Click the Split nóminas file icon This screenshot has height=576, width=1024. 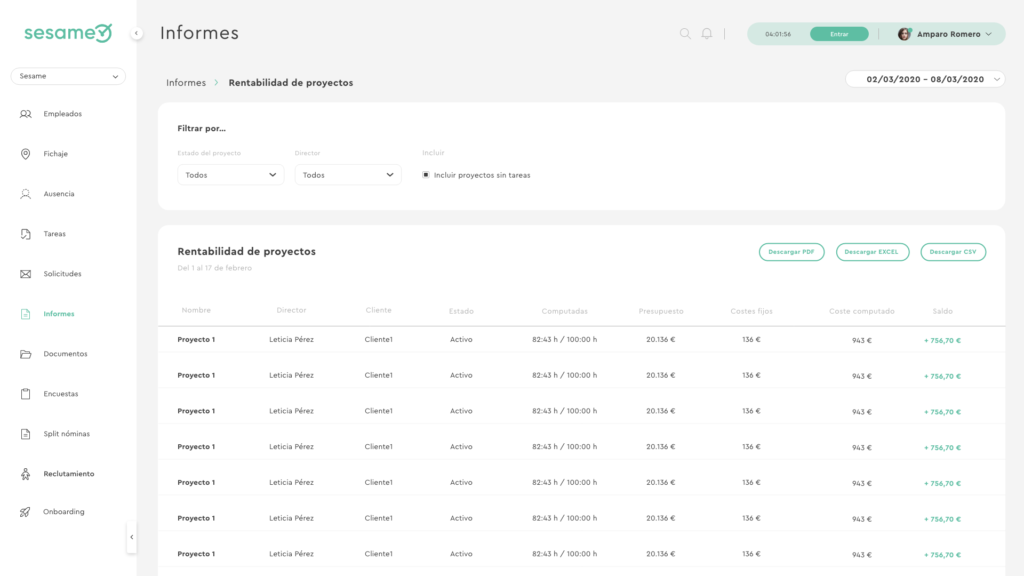click(x=25, y=434)
